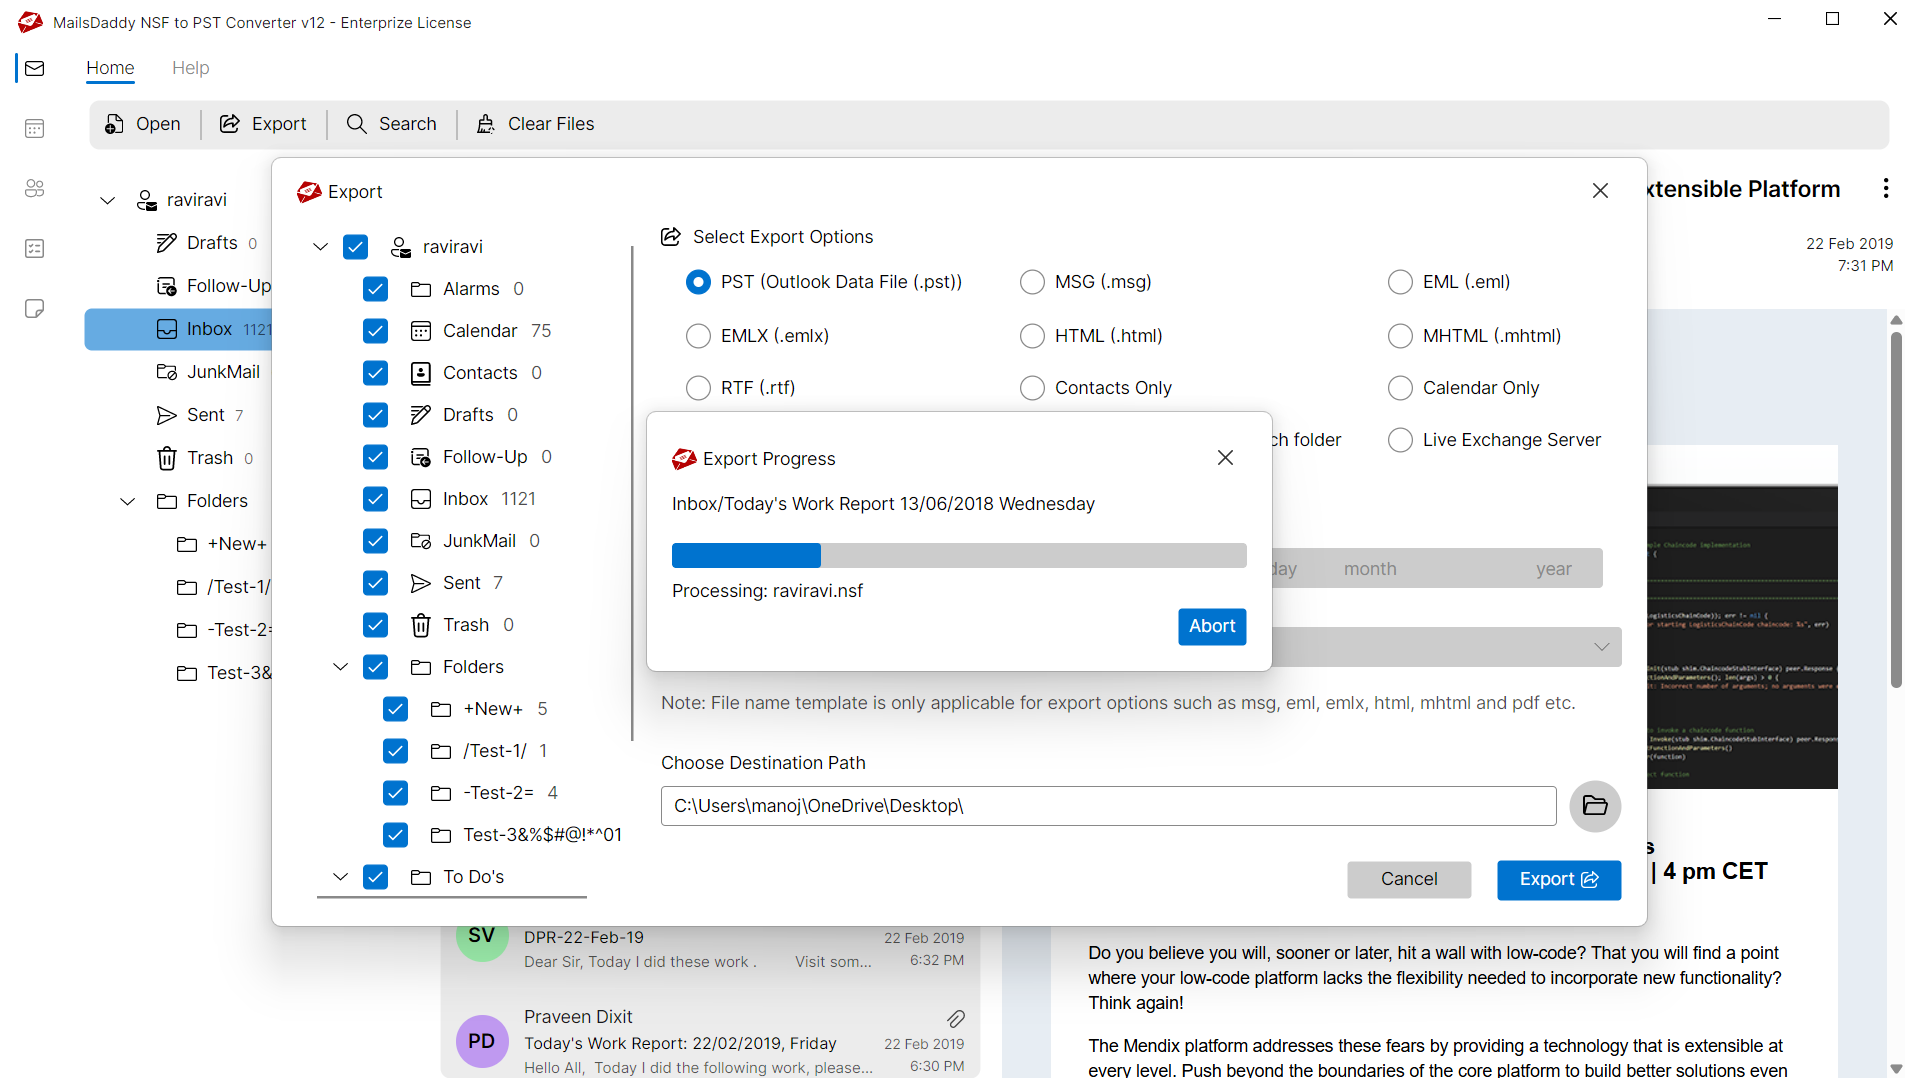The width and height of the screenshot is (1917, 1078).
Task: Click the attachment paperclip on Praveen Dixit's email
Action: pyautogui.click(x=955, y=1018)
